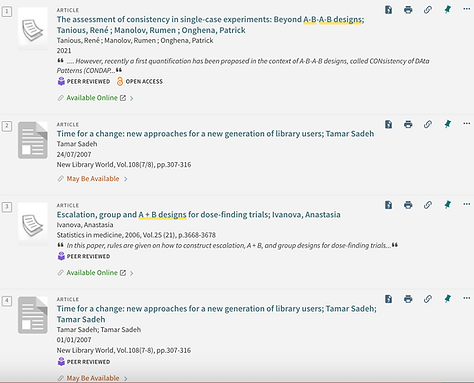Select result number 1 checkbox
The image size is (474, 383).
[7, 12]
